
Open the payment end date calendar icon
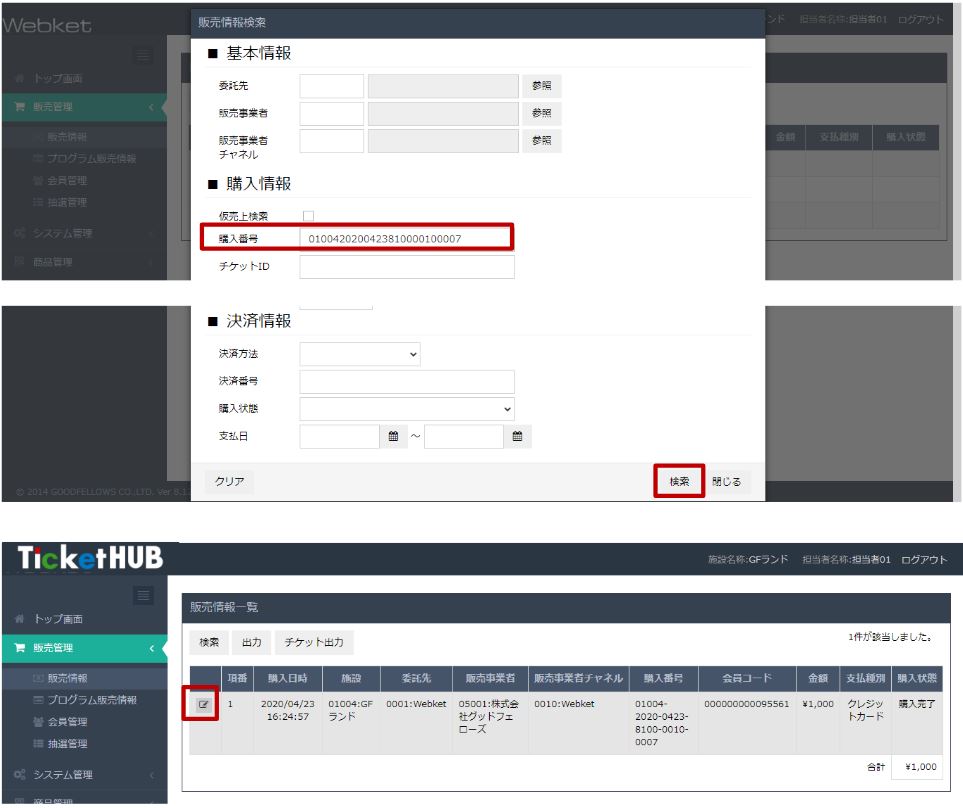tap(517, 436)
